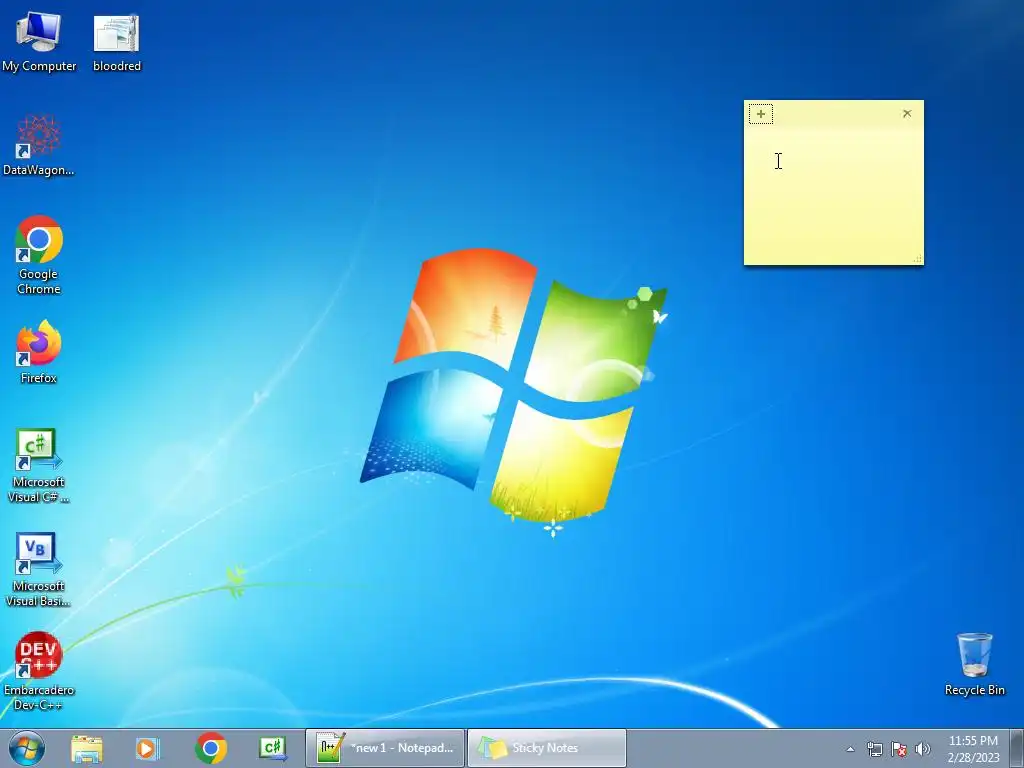Open the Windows Start menu

point(27,748)
